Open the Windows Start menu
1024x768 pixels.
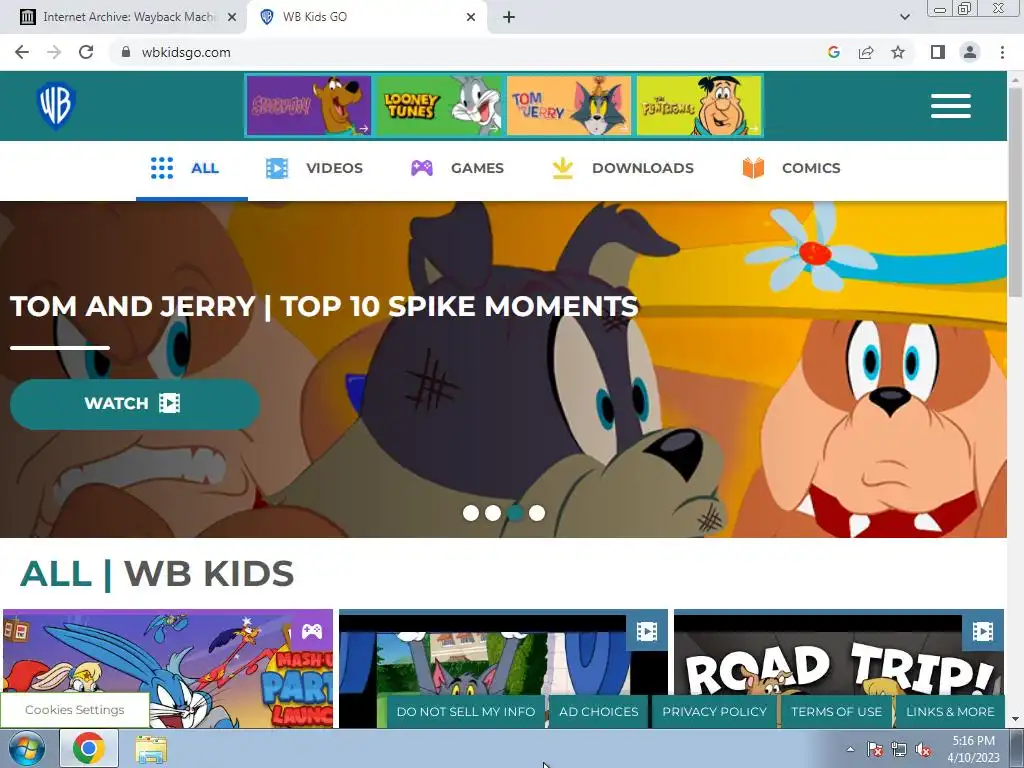click(x=27, y=748)
